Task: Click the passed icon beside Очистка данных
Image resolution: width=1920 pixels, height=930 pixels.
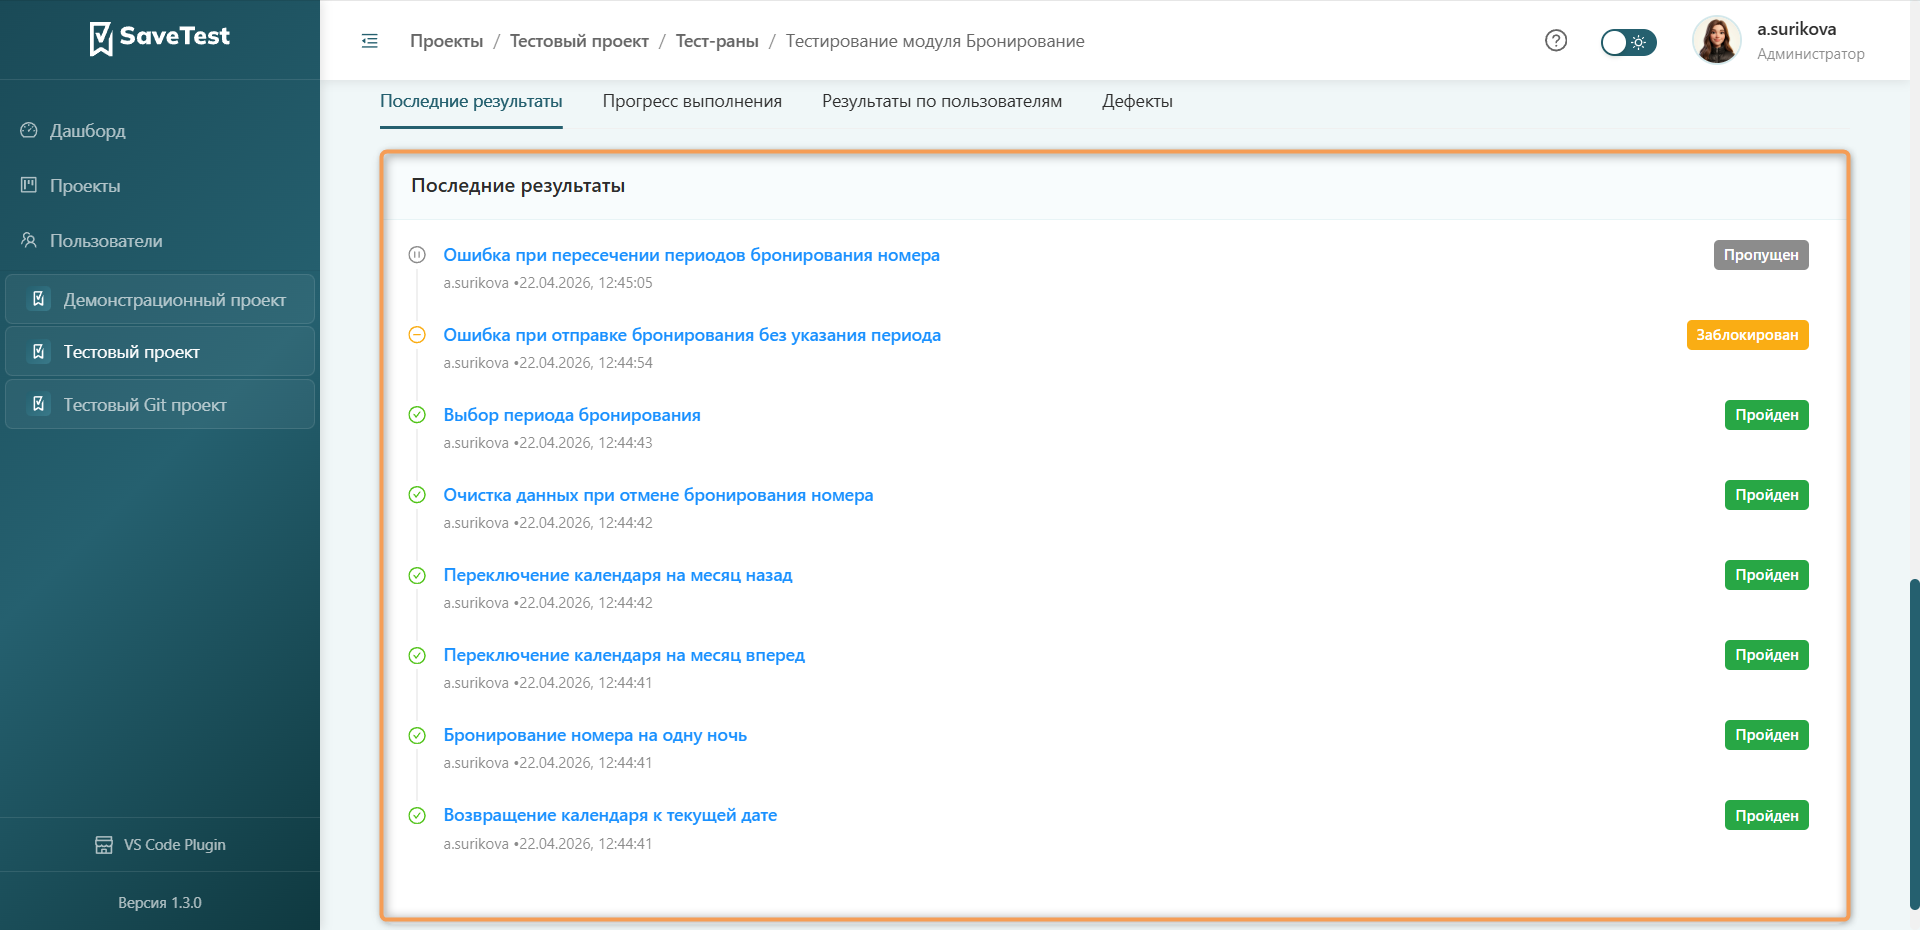Action: [417, 495]
